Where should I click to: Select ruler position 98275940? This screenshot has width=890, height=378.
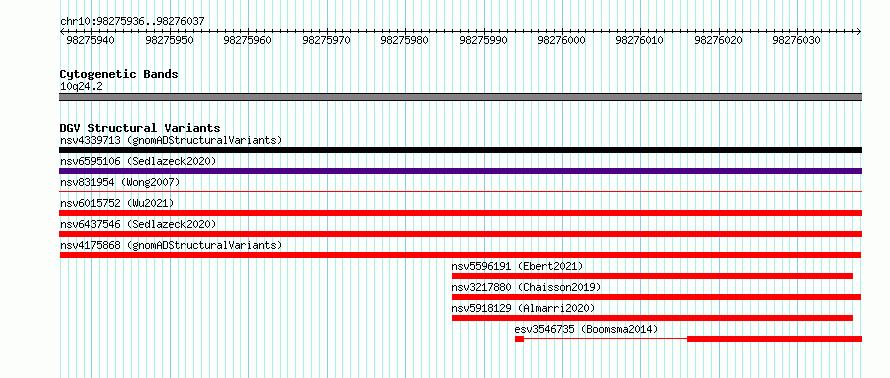tap(90, 40)
